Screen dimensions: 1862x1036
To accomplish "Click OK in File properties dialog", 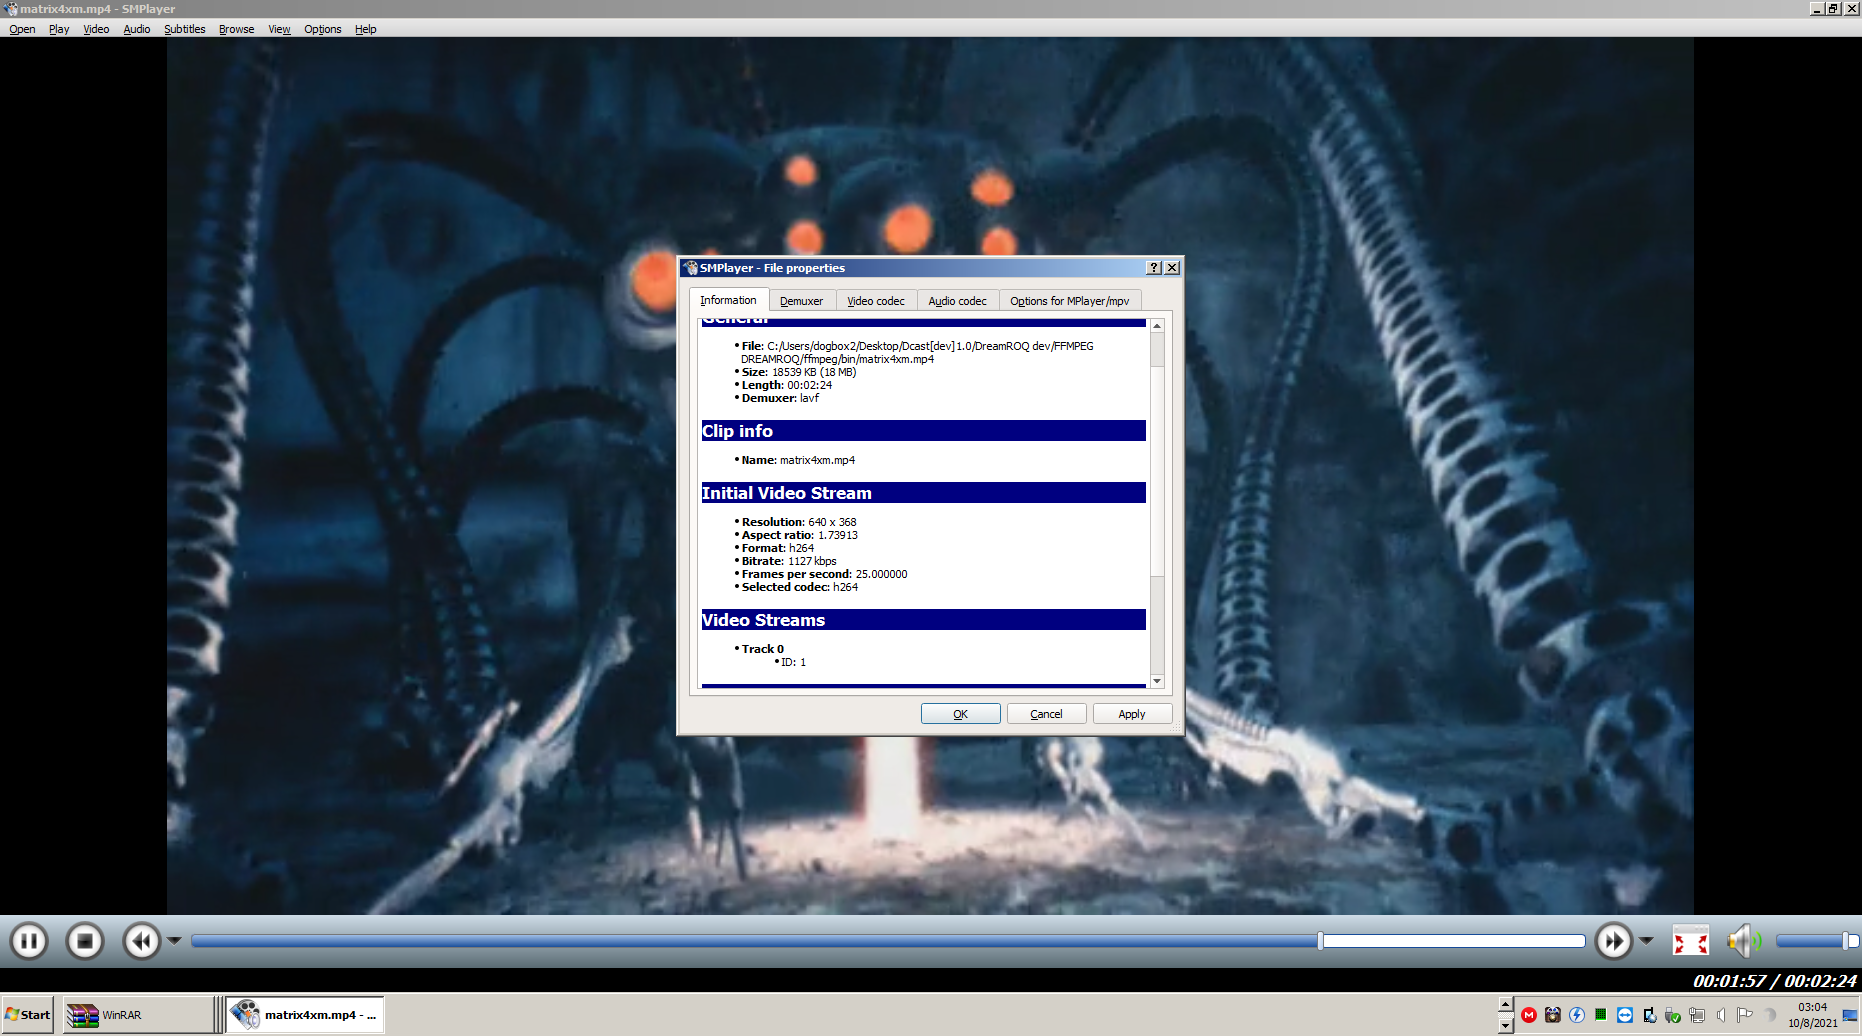I will [960, 714].
